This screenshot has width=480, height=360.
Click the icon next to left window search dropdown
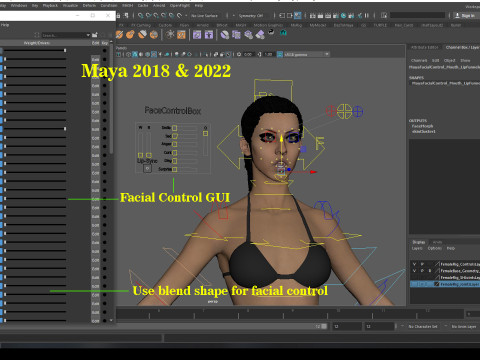(95, 35)
